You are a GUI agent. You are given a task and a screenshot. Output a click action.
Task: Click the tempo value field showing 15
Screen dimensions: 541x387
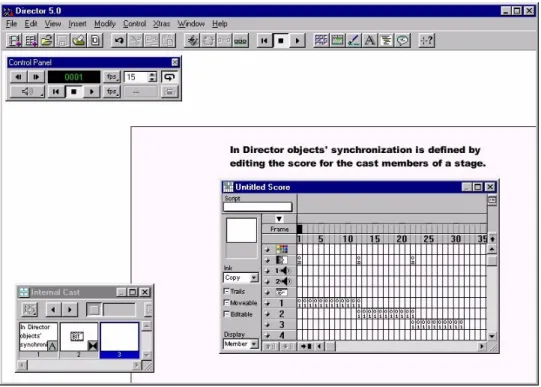click(x=136, y=77)
